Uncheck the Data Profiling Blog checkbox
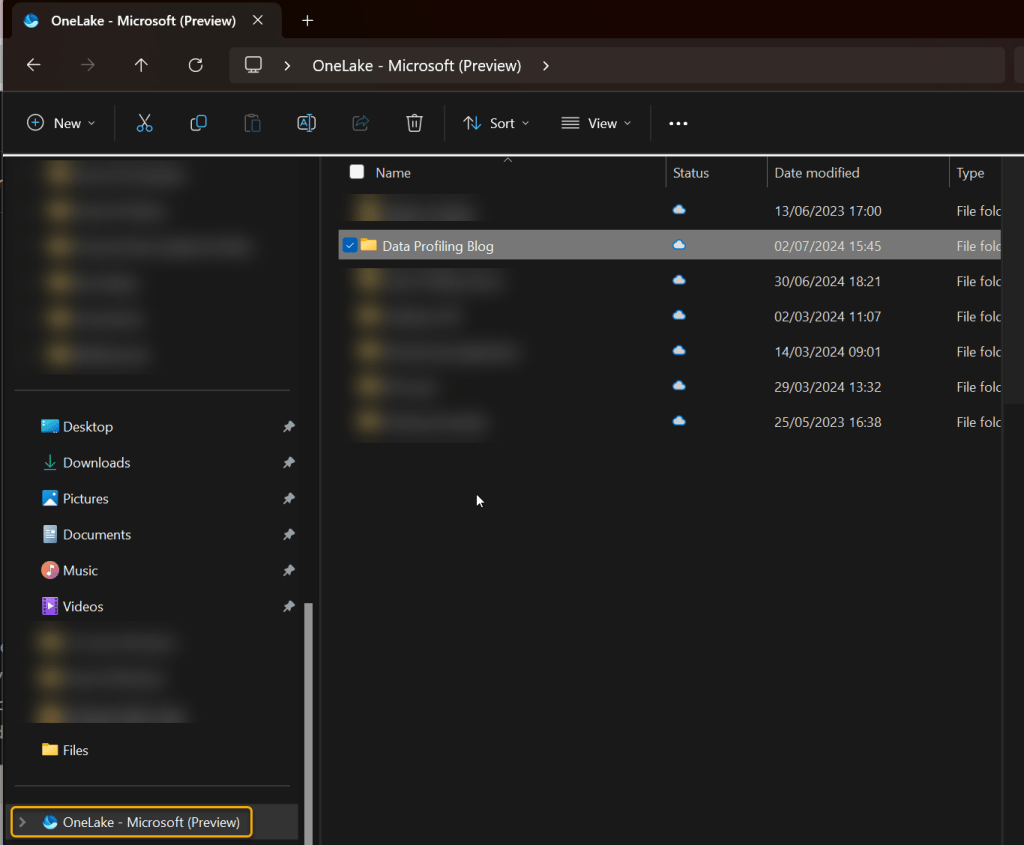1024x845 pixels. (x=350, y=245)
